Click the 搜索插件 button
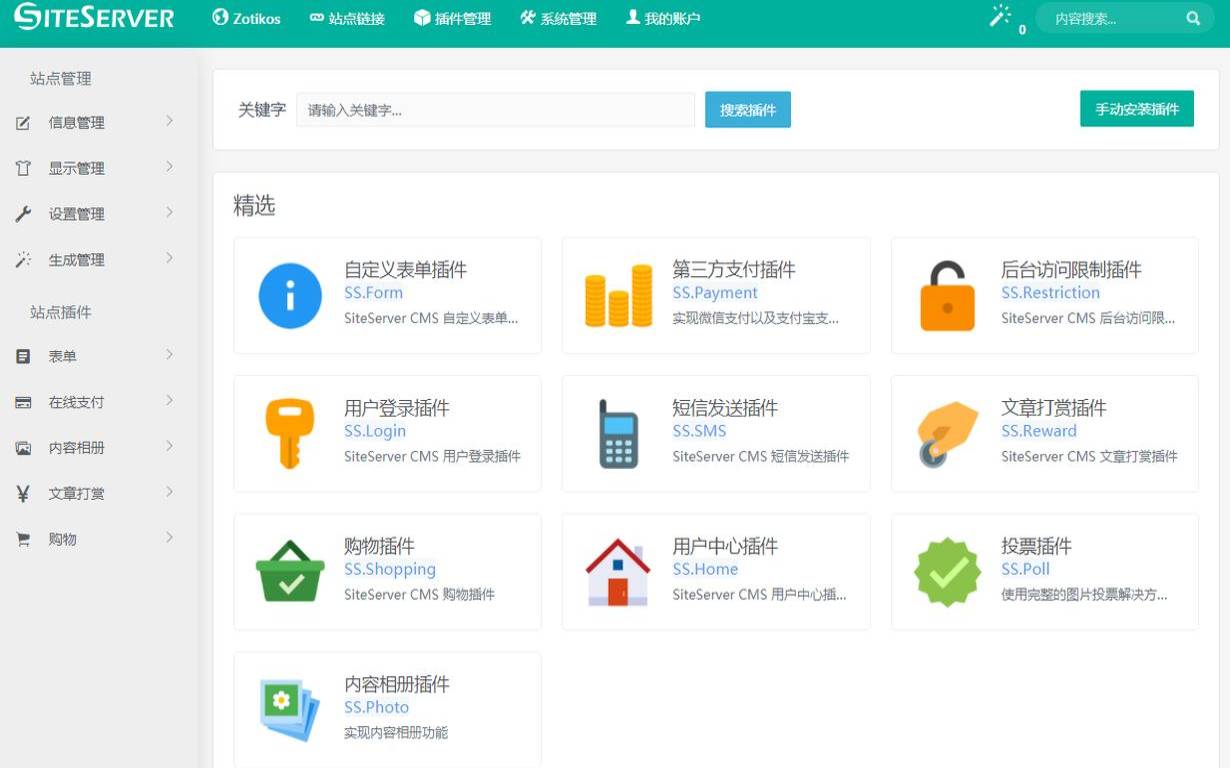1230x768 pixels. (x=746, y=109)
